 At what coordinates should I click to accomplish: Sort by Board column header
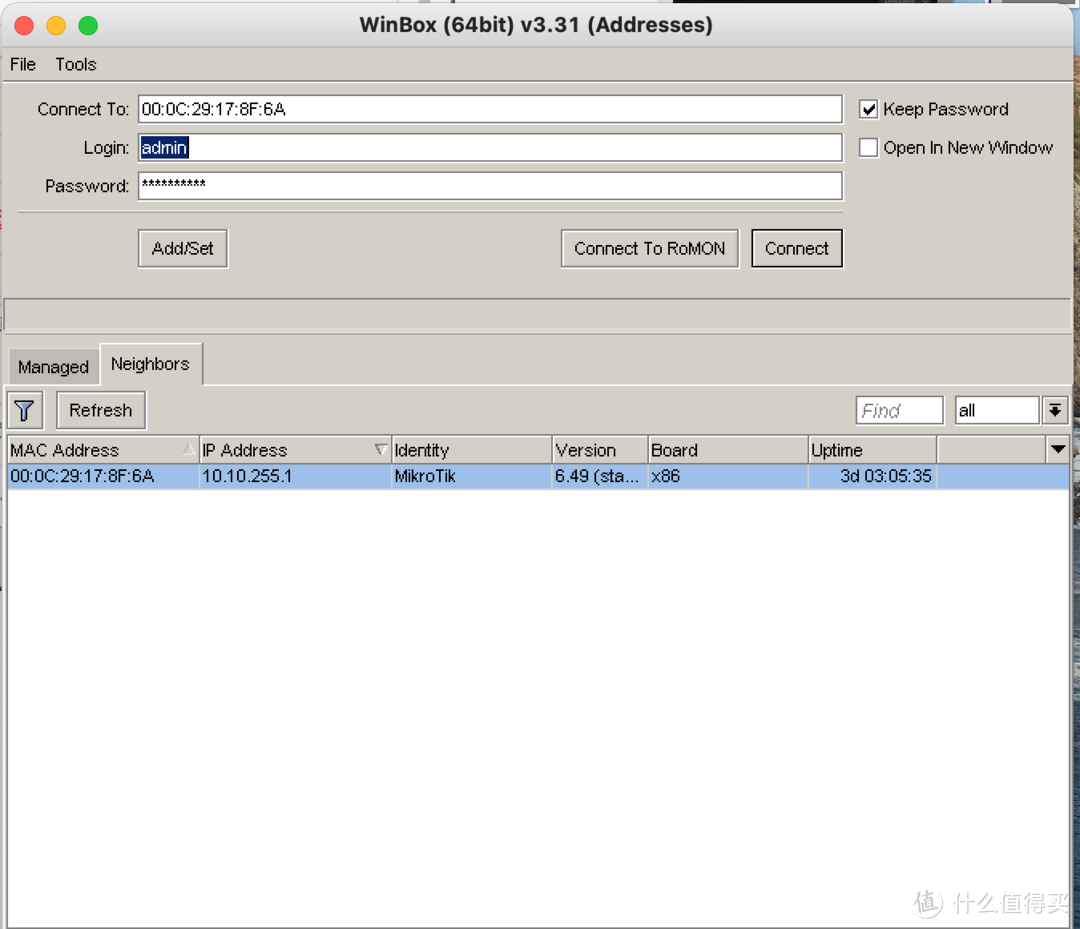728,450
